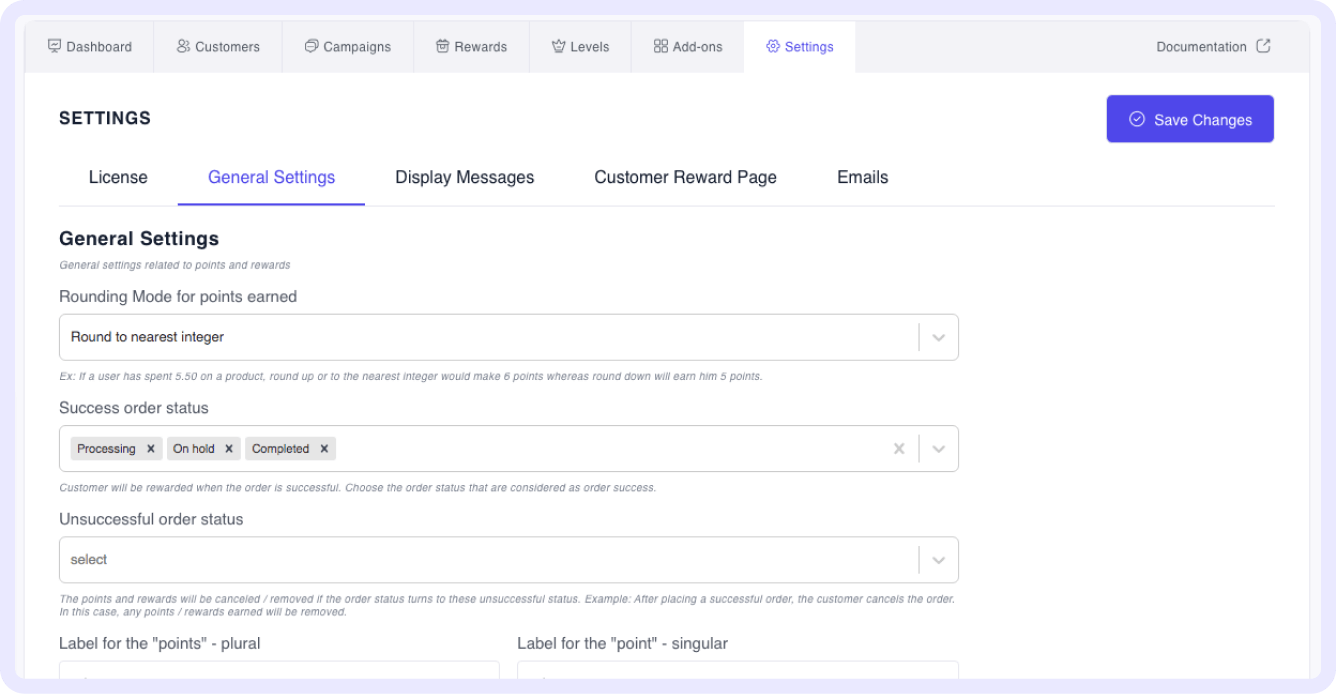Switch to the Levels tab
Image resolution: width=1336 pixels, height=694 pixels.
tap(580, 47)
